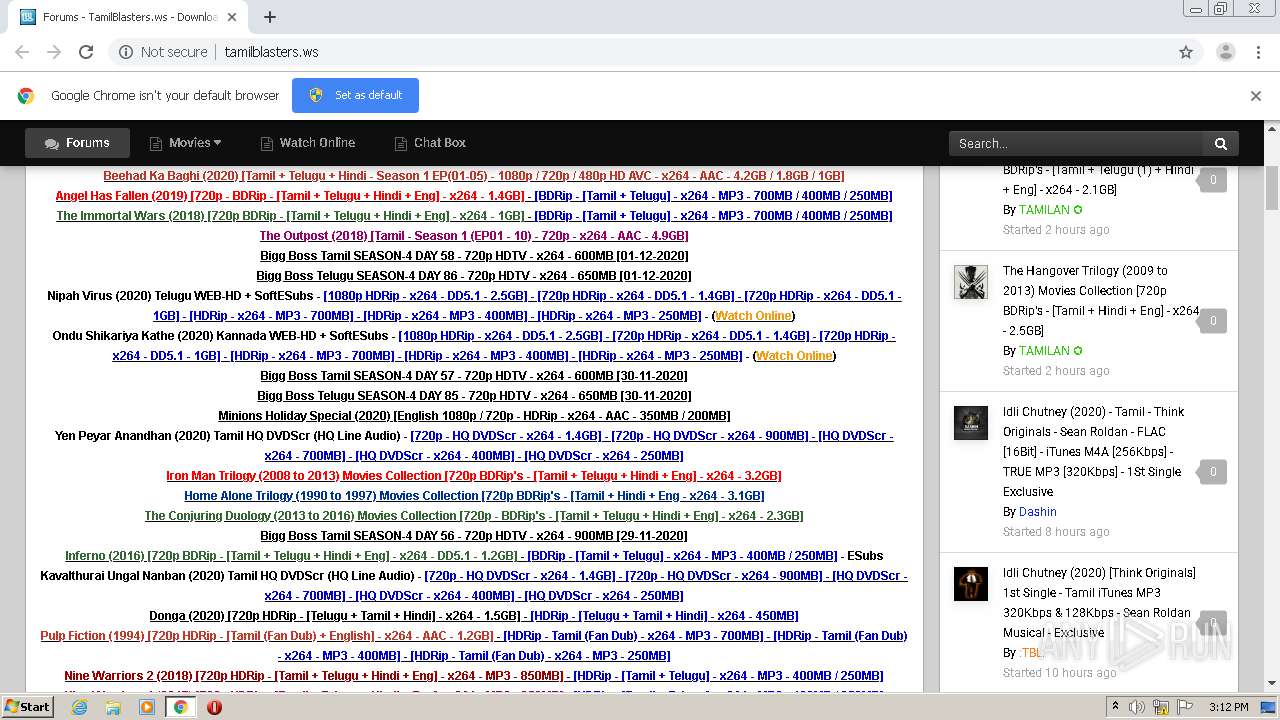Open Minions Holiday Special (2020) link
1280x720 pixels.
tap(474, 415)
